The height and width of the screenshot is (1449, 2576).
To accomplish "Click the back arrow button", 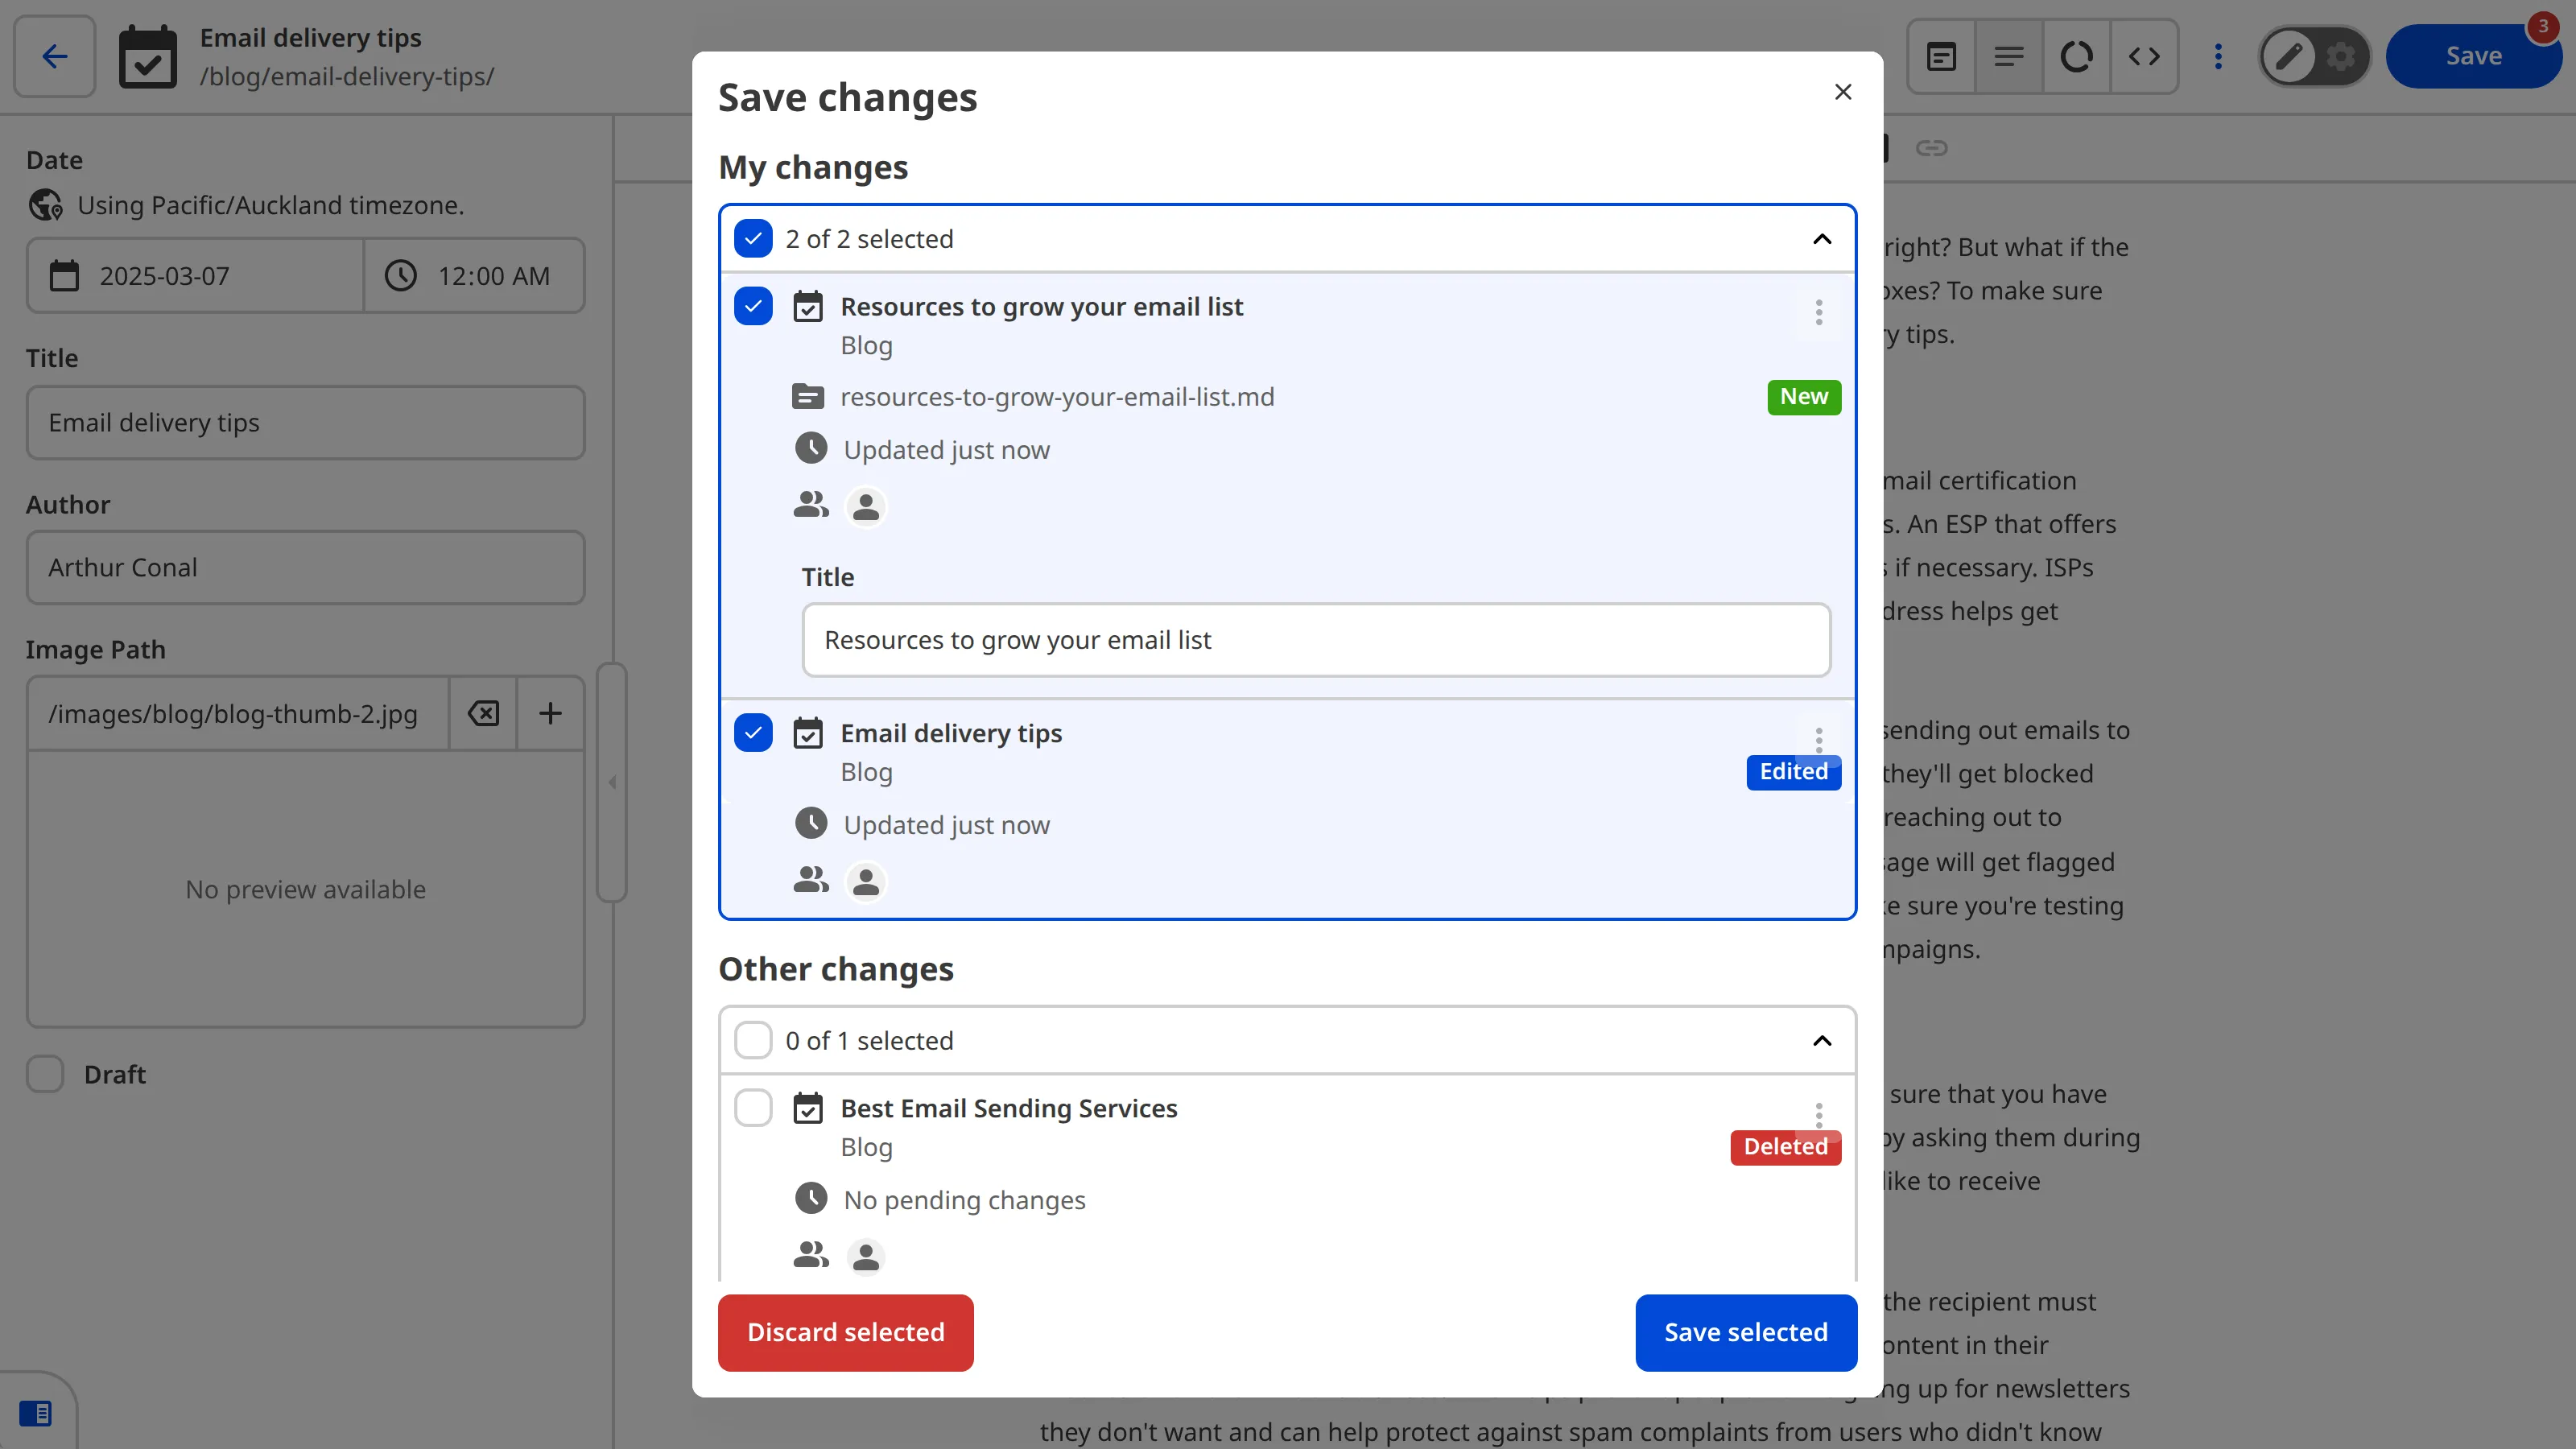I will click(x=55, y=56).
